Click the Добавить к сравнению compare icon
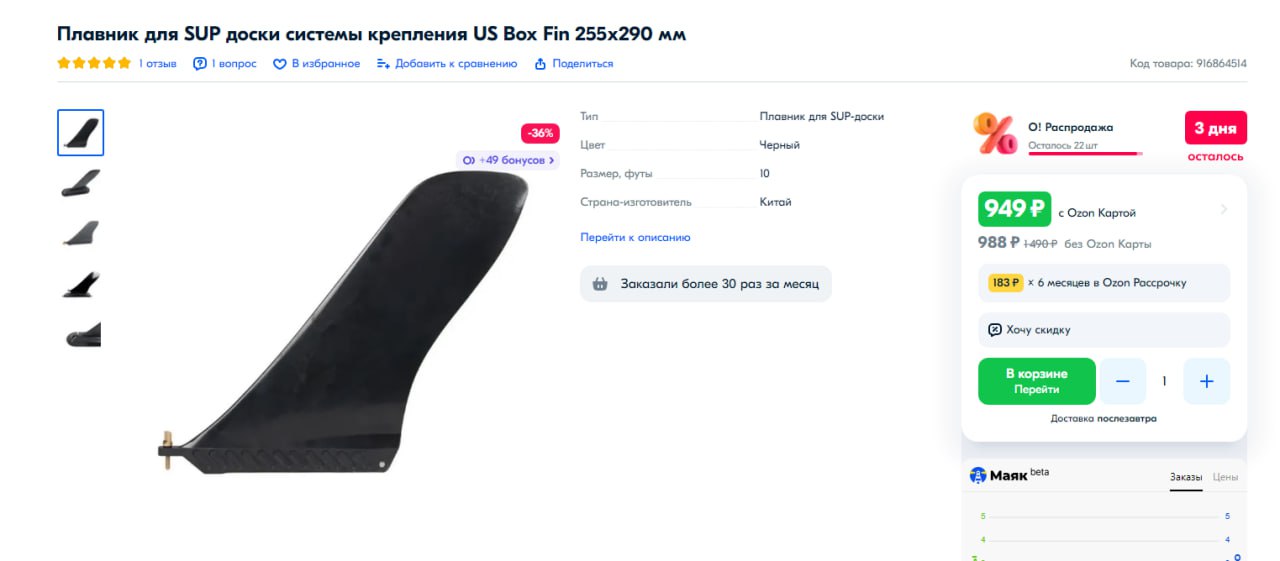 383,64
